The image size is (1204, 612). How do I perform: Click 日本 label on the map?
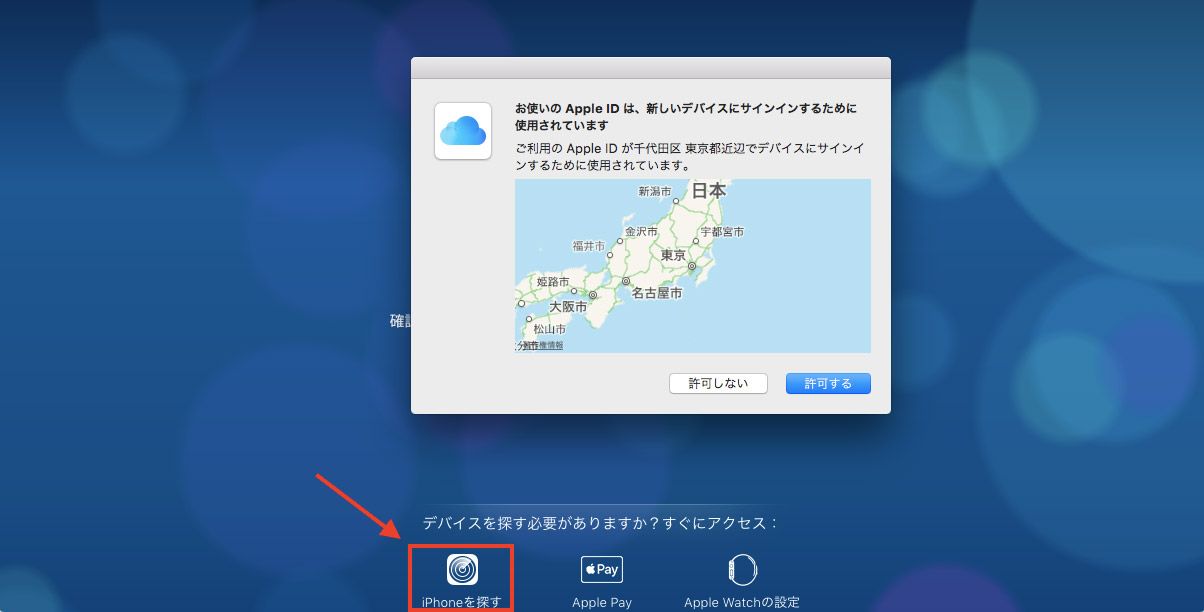(709, 190)
